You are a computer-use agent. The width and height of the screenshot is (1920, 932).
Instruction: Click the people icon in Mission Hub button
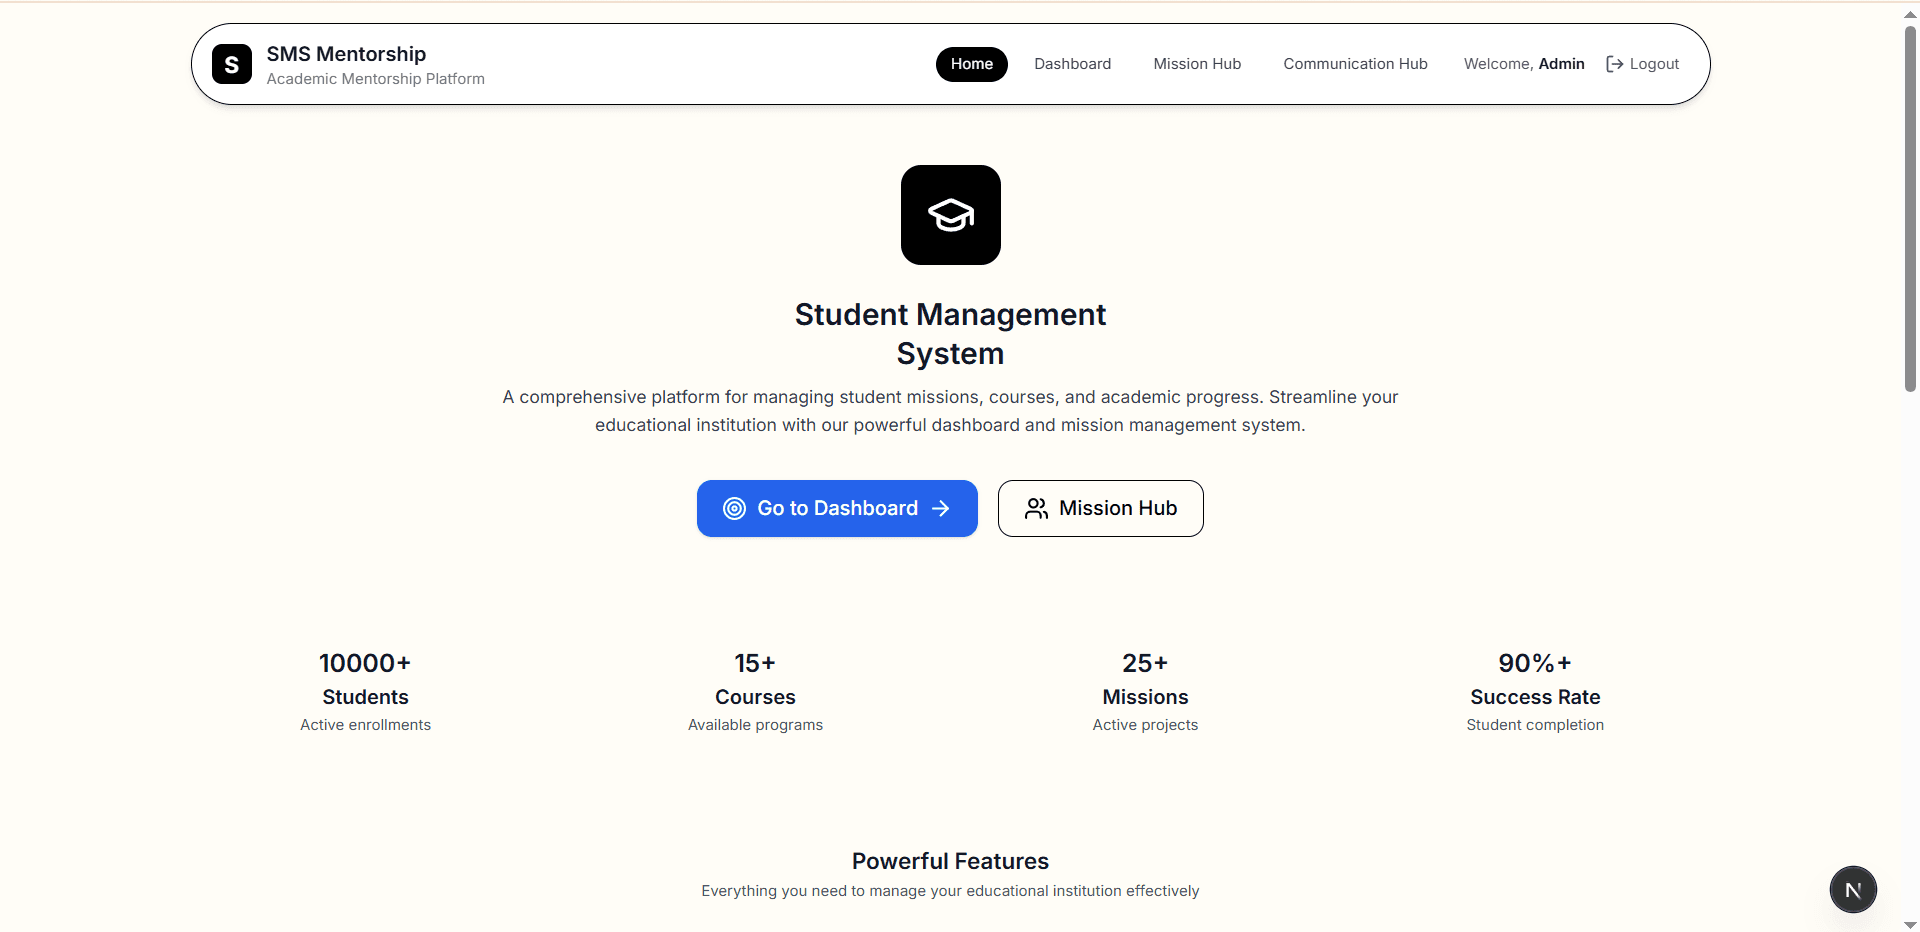coord(1036,509)
